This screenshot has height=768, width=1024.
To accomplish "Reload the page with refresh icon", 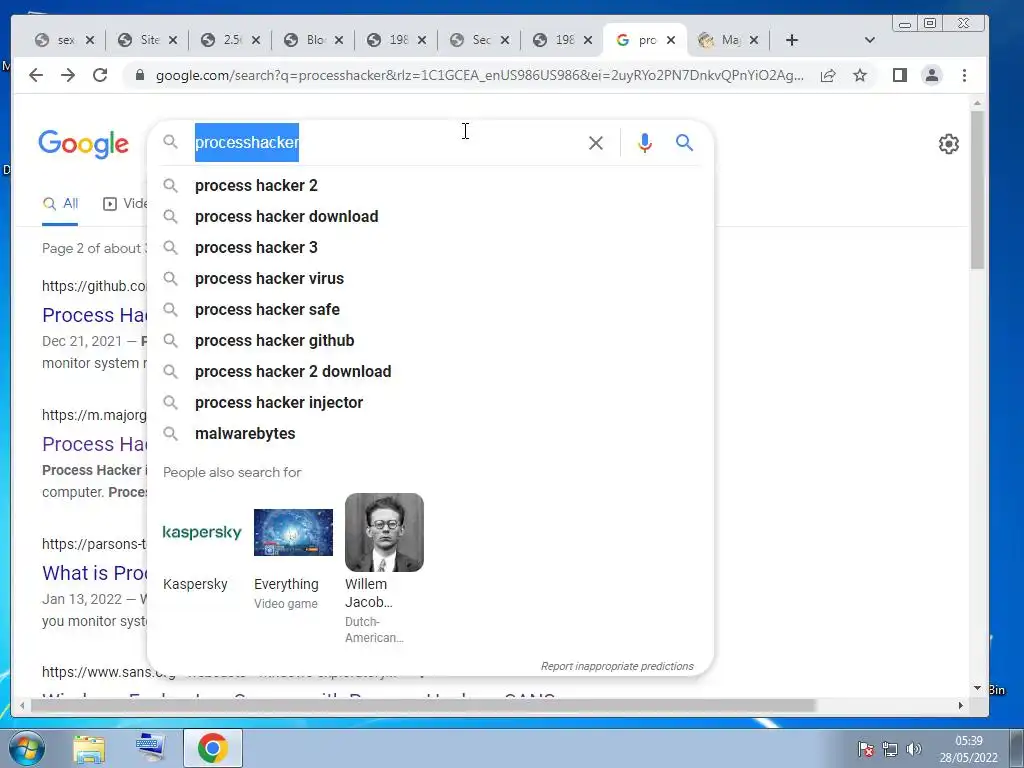I will point(100,75).
